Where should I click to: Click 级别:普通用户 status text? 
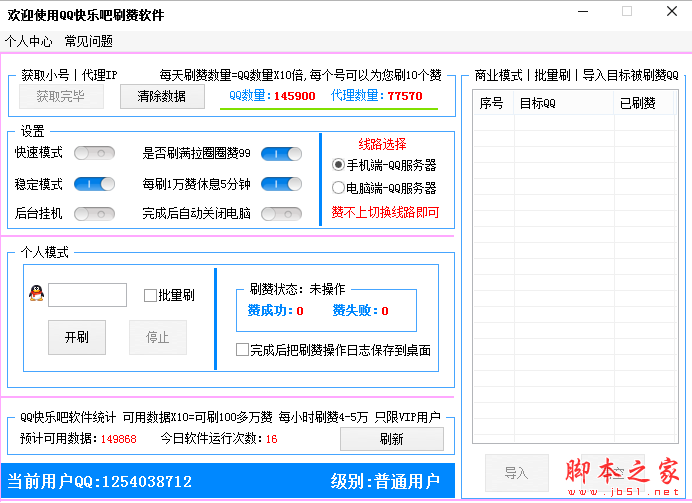click(x=385, y=481)
